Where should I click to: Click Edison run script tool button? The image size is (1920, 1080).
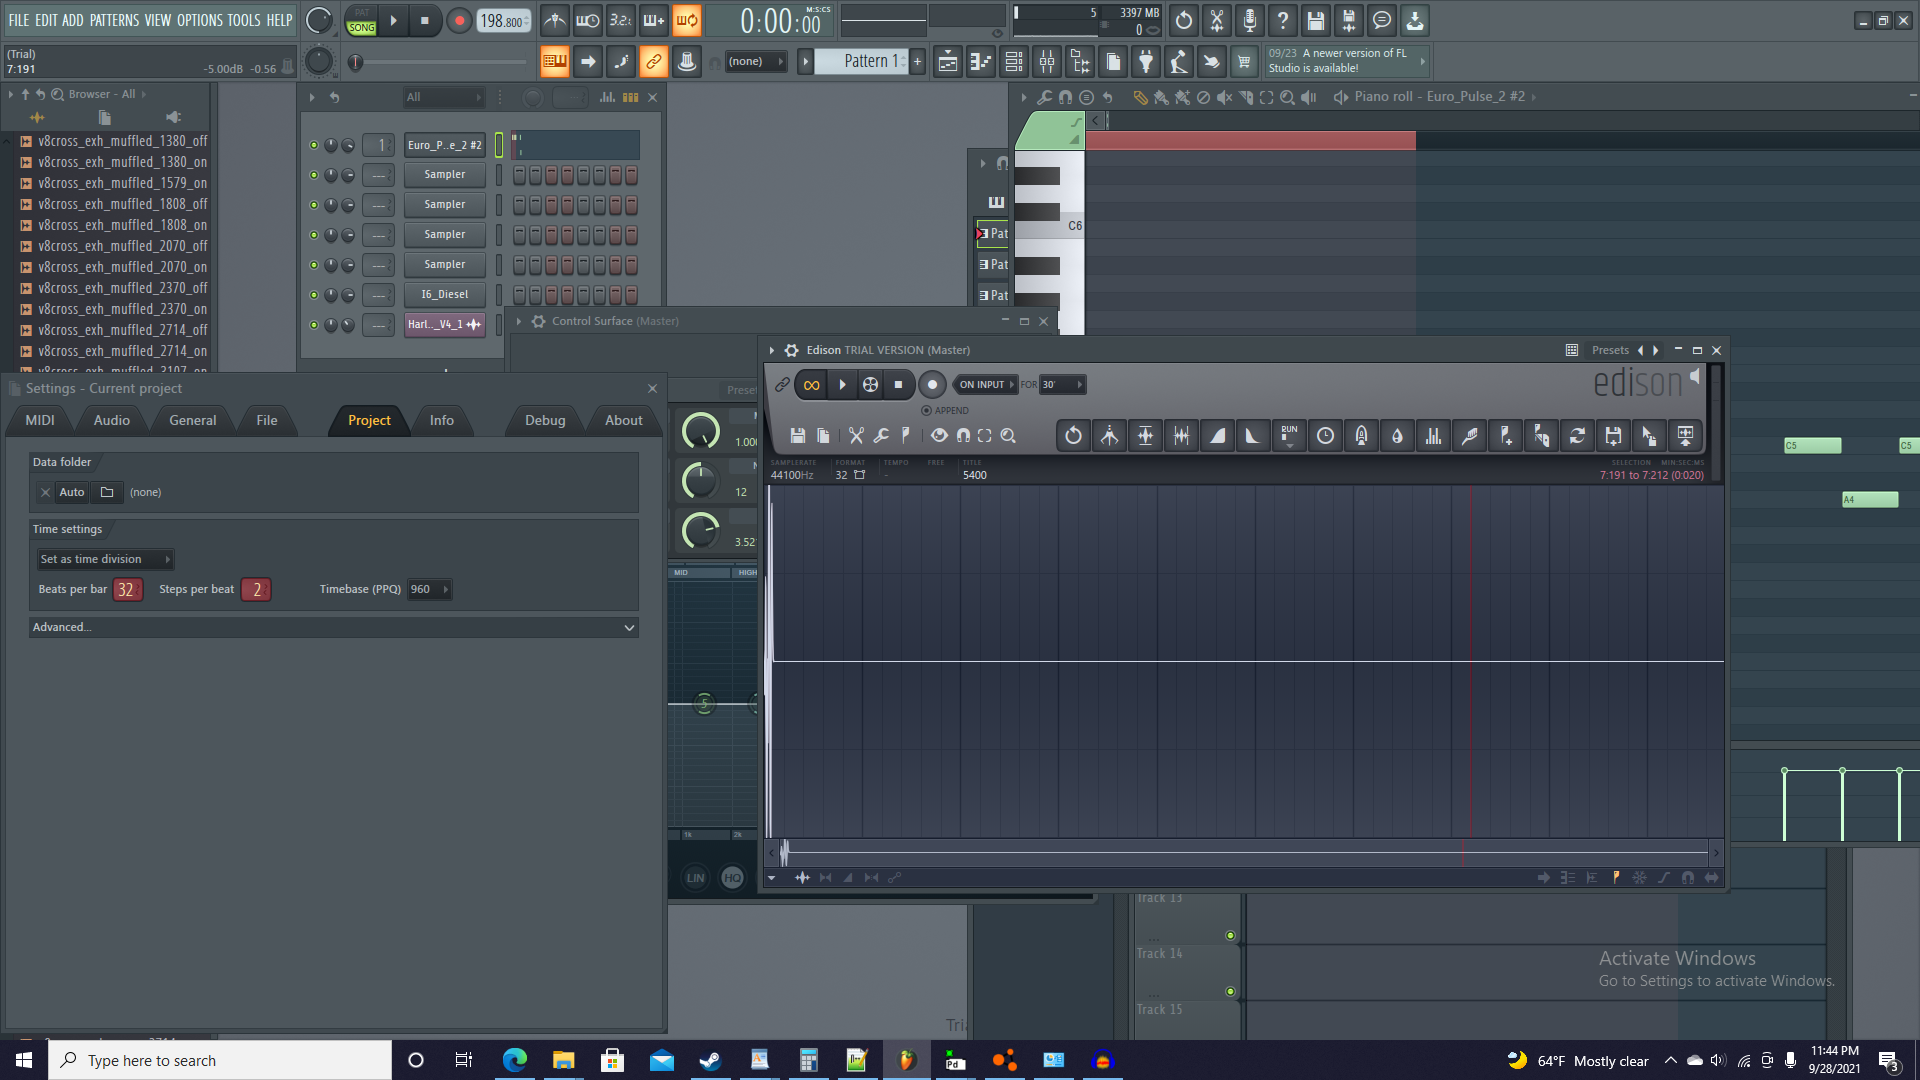(x=1289, y=436)
